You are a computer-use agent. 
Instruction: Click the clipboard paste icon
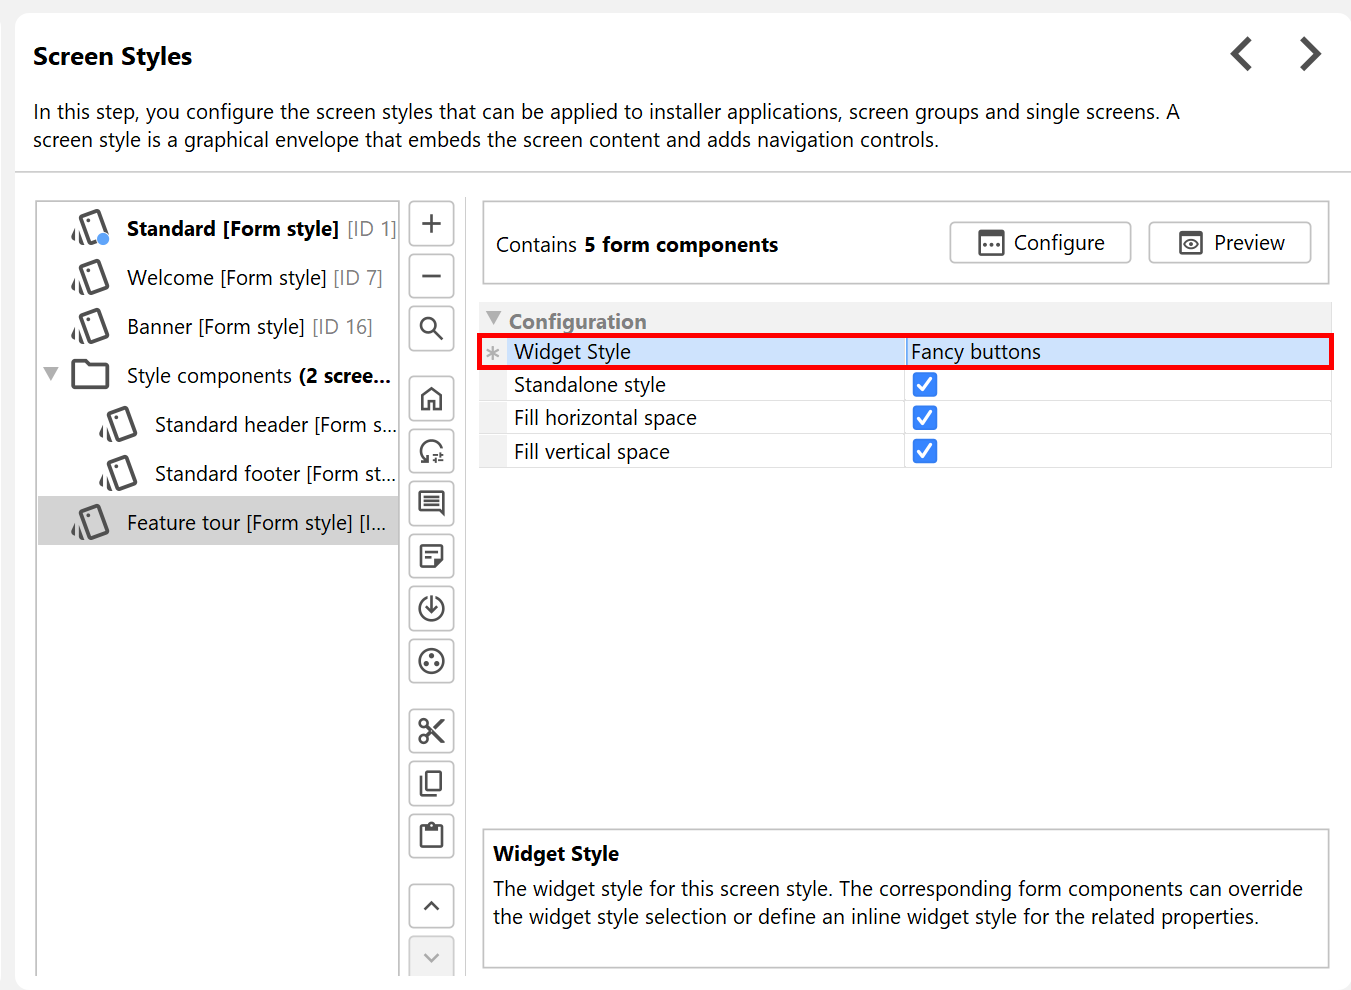point(431,835)
